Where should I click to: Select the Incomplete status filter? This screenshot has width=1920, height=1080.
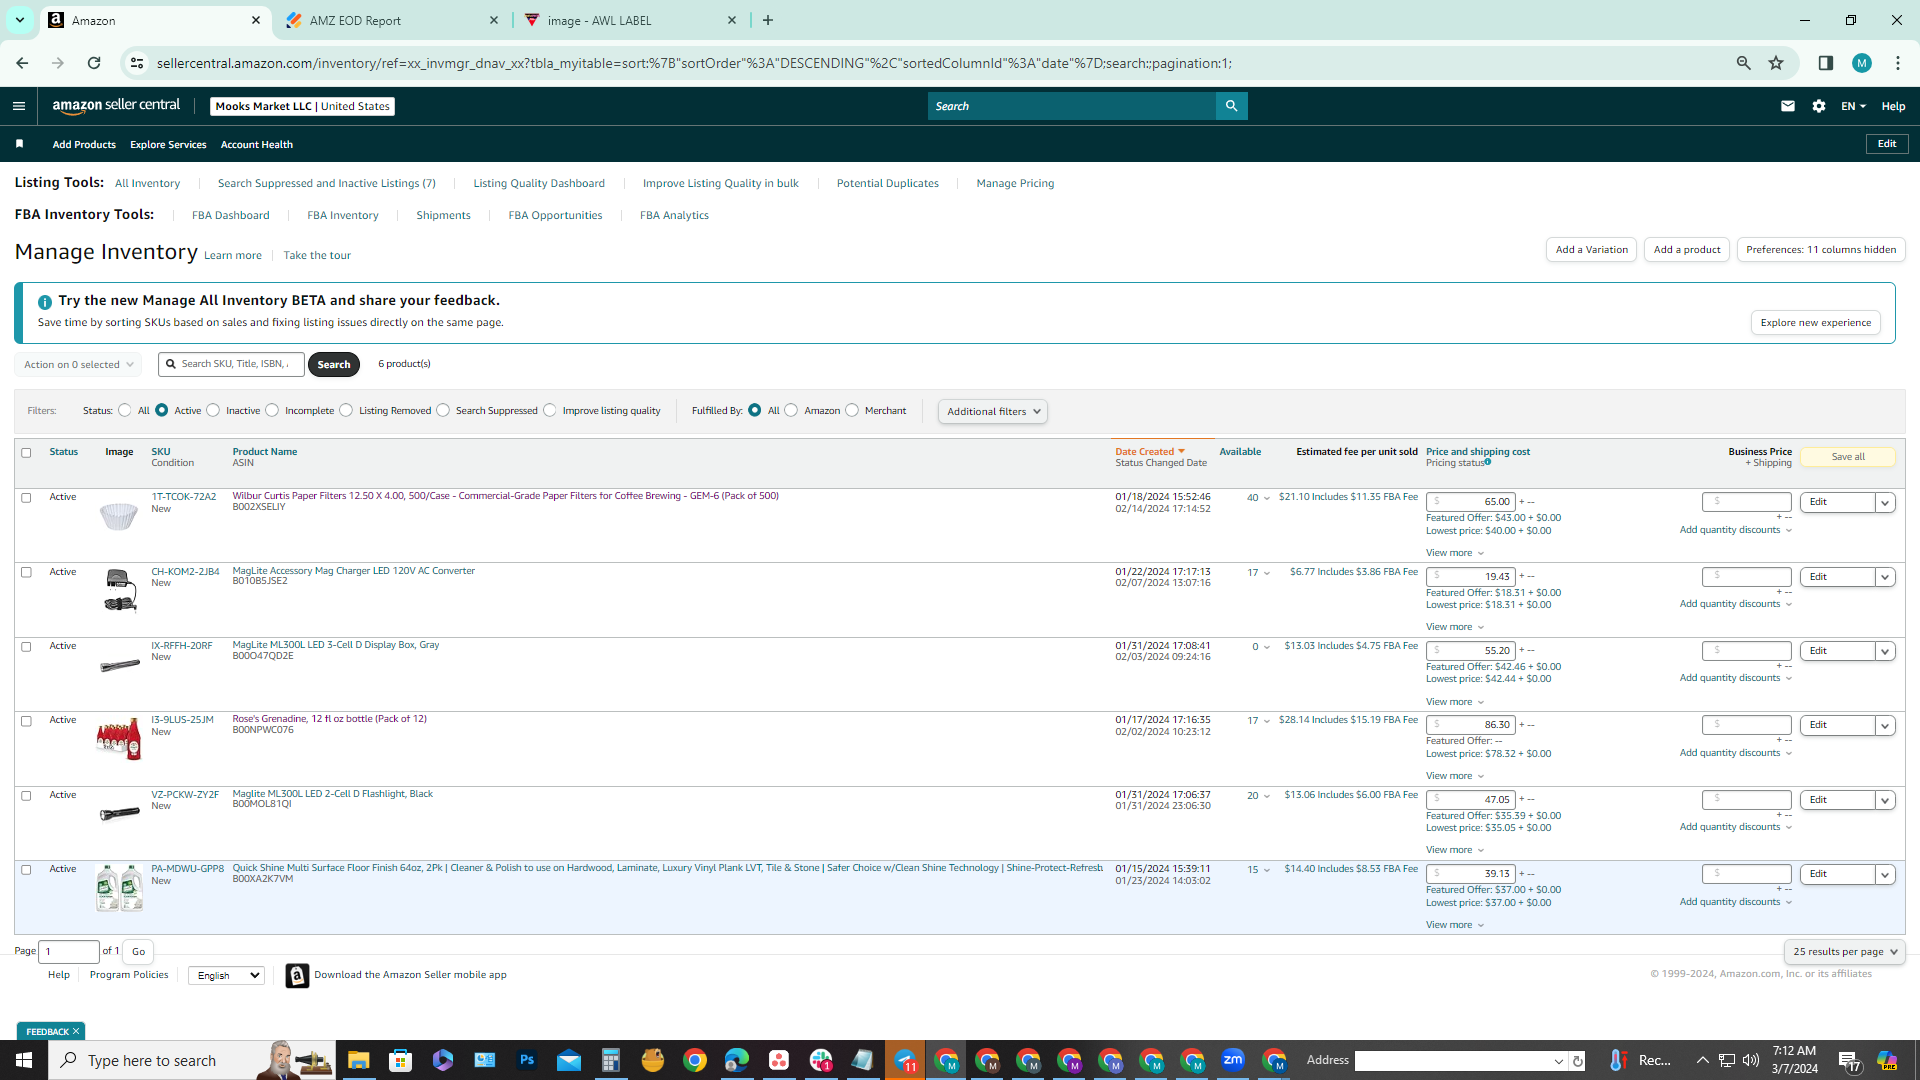[272, 410]
